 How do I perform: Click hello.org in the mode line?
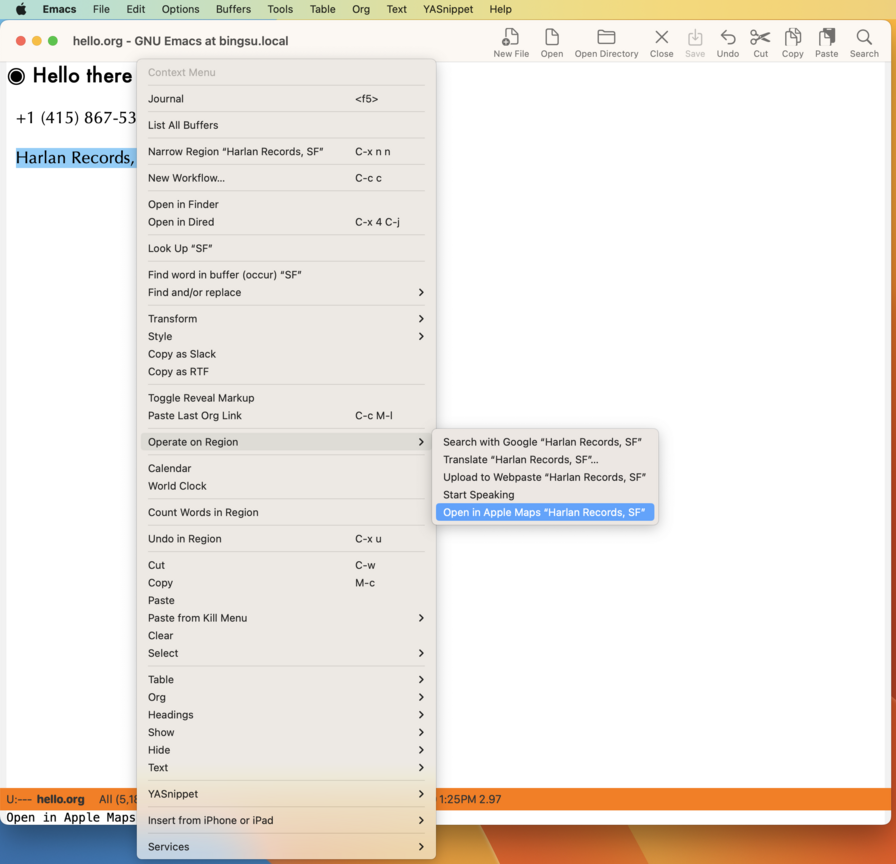[x=61, y=799]
